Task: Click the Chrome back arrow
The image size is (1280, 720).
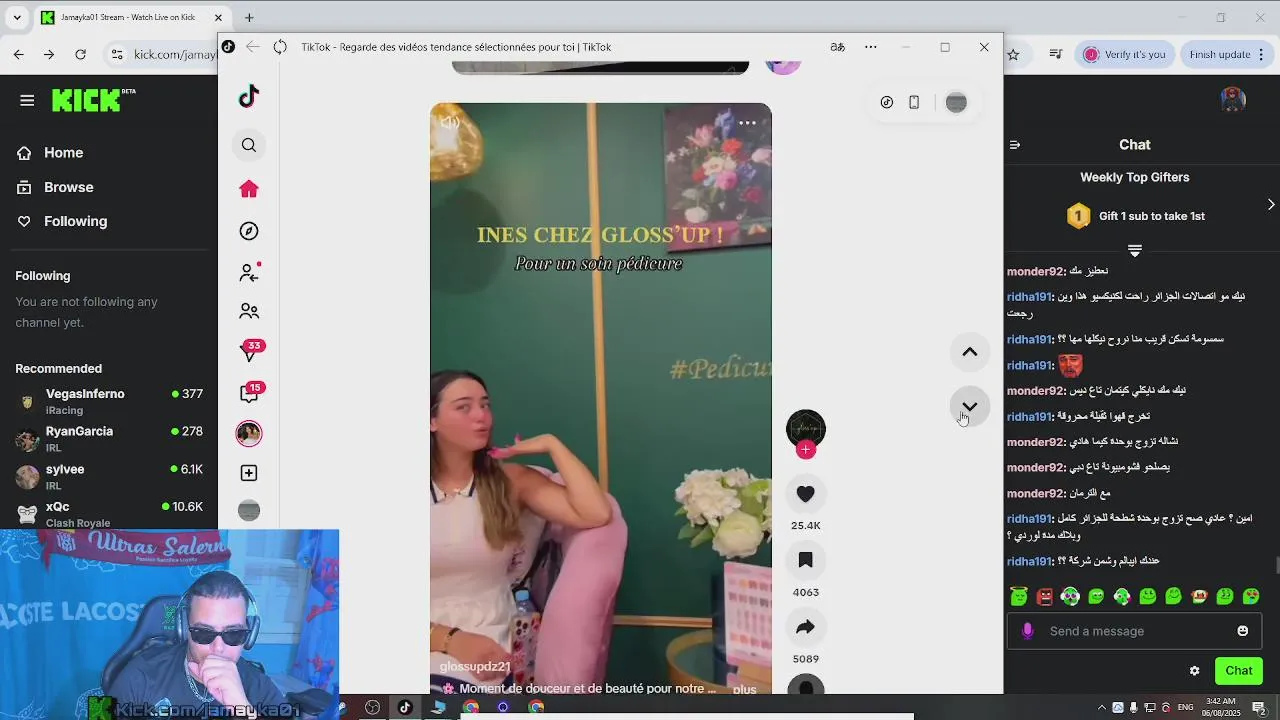Action: [19, 54]
